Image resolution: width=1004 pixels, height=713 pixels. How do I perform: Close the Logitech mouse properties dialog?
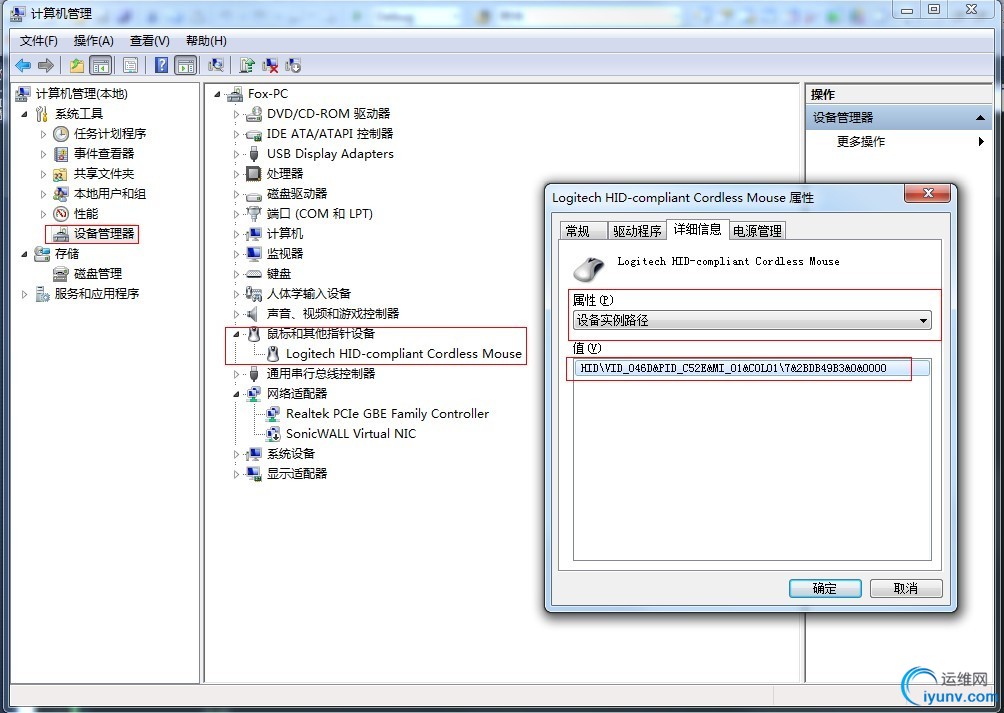[x=928, y=193]
